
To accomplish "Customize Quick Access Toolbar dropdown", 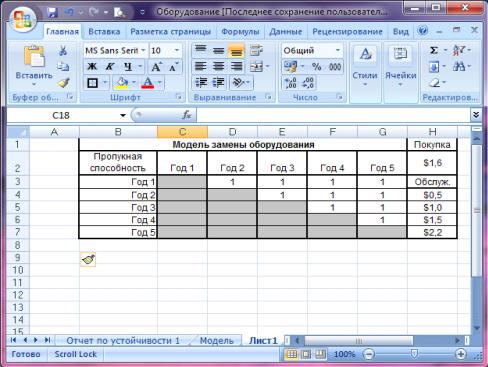I will point(142,13).
